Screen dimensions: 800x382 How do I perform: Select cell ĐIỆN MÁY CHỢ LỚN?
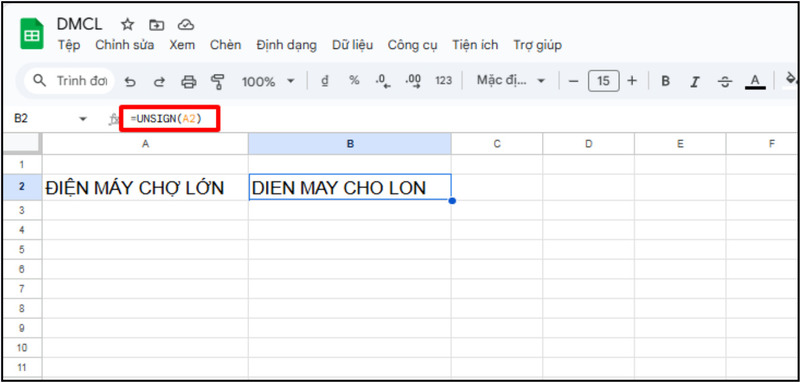point(145,188)
